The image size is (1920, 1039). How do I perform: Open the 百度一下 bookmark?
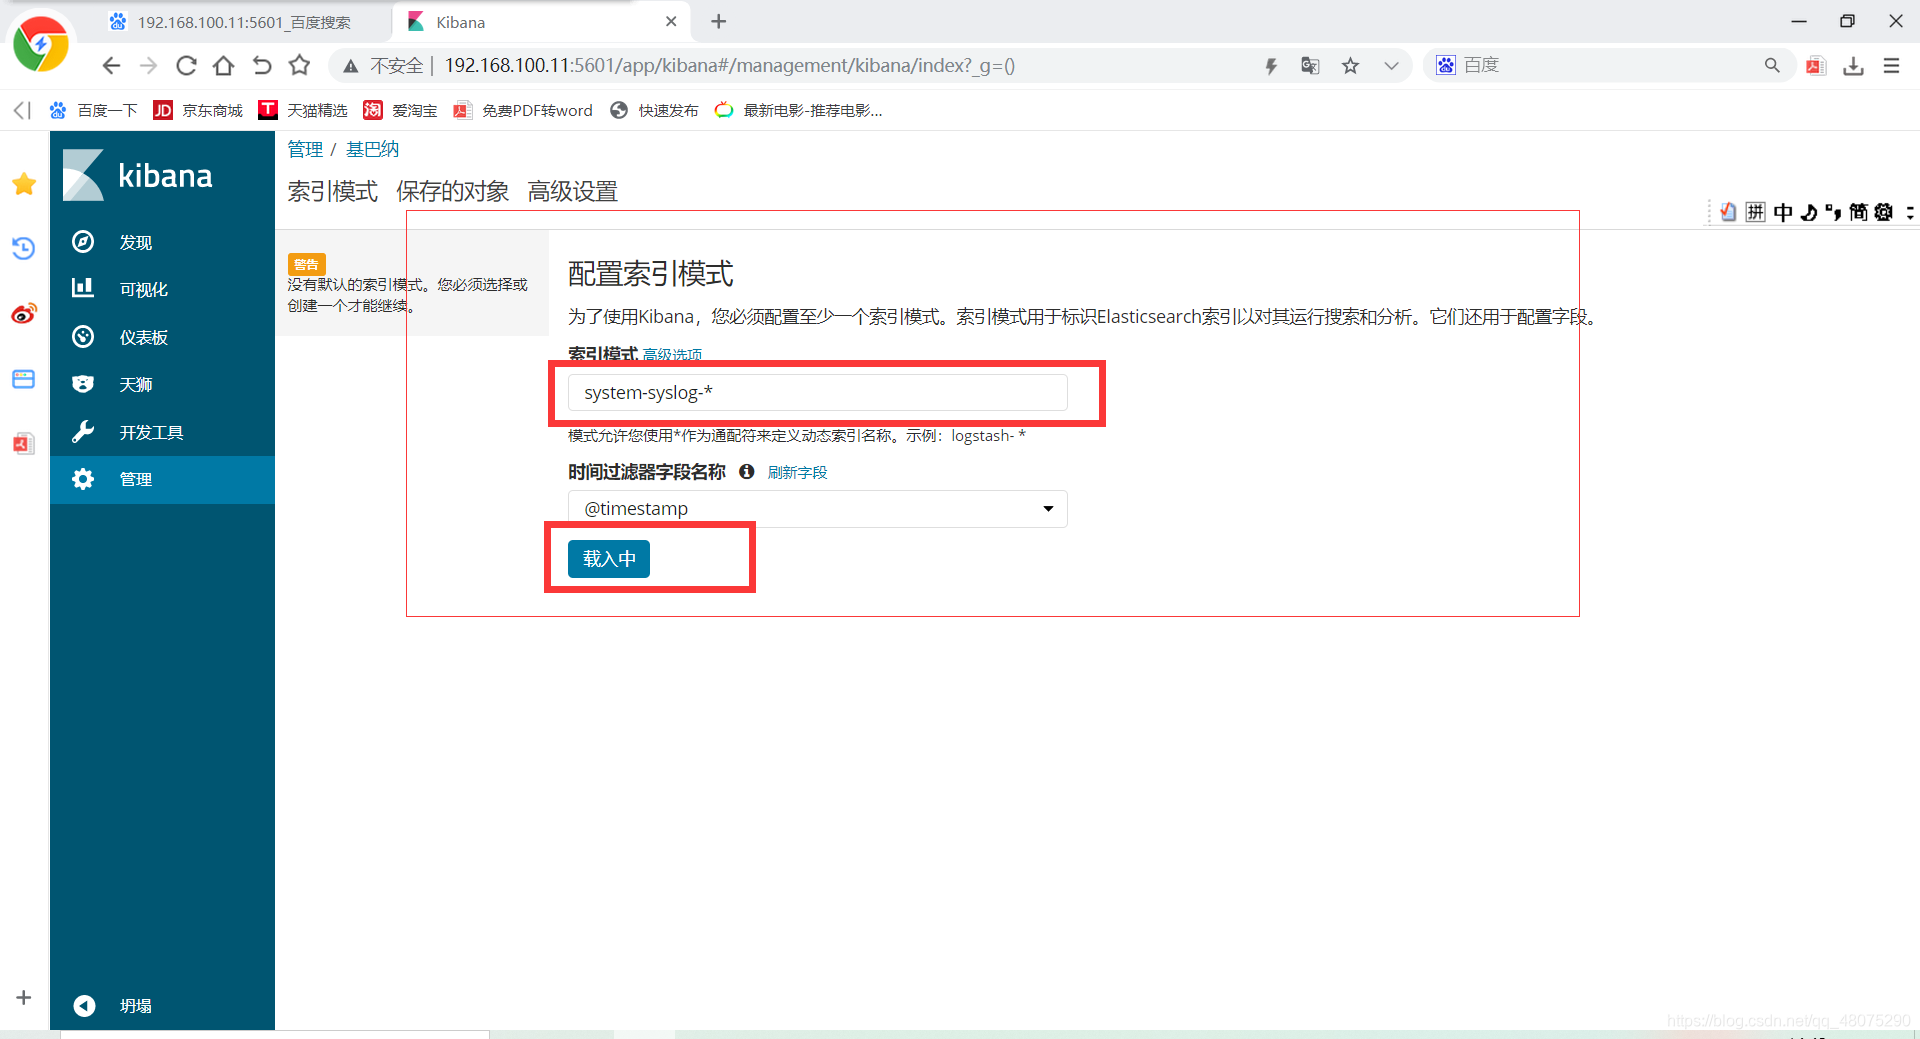coord(94,110)
